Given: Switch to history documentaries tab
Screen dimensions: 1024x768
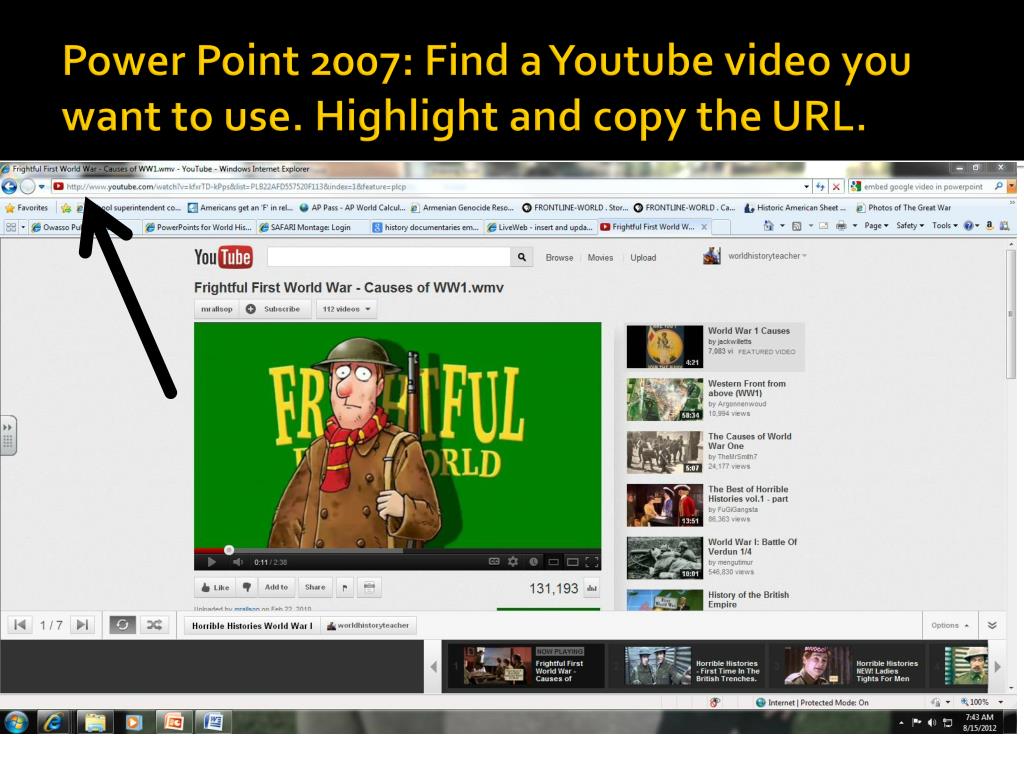Looking at the screenshot, I should [x=425, y=227].
